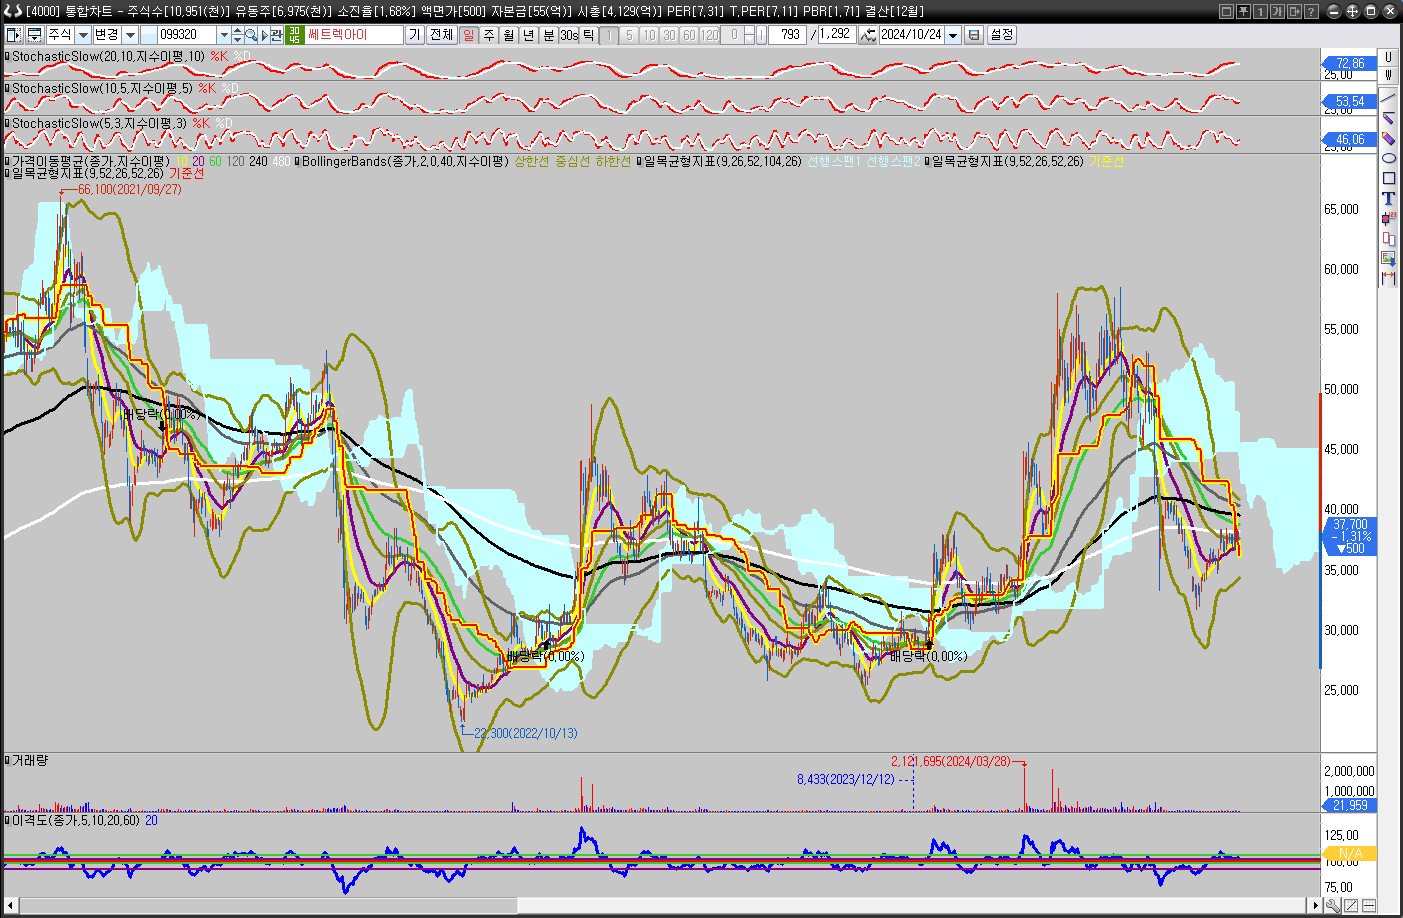The image size is (1403, 918).
Task: Open the 설정 settings button
Action: coord(1001,35)
